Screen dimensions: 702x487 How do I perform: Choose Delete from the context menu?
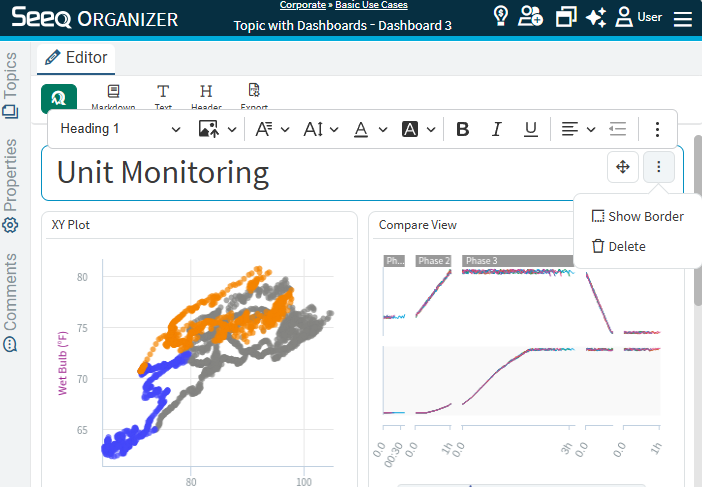[618, 246]
